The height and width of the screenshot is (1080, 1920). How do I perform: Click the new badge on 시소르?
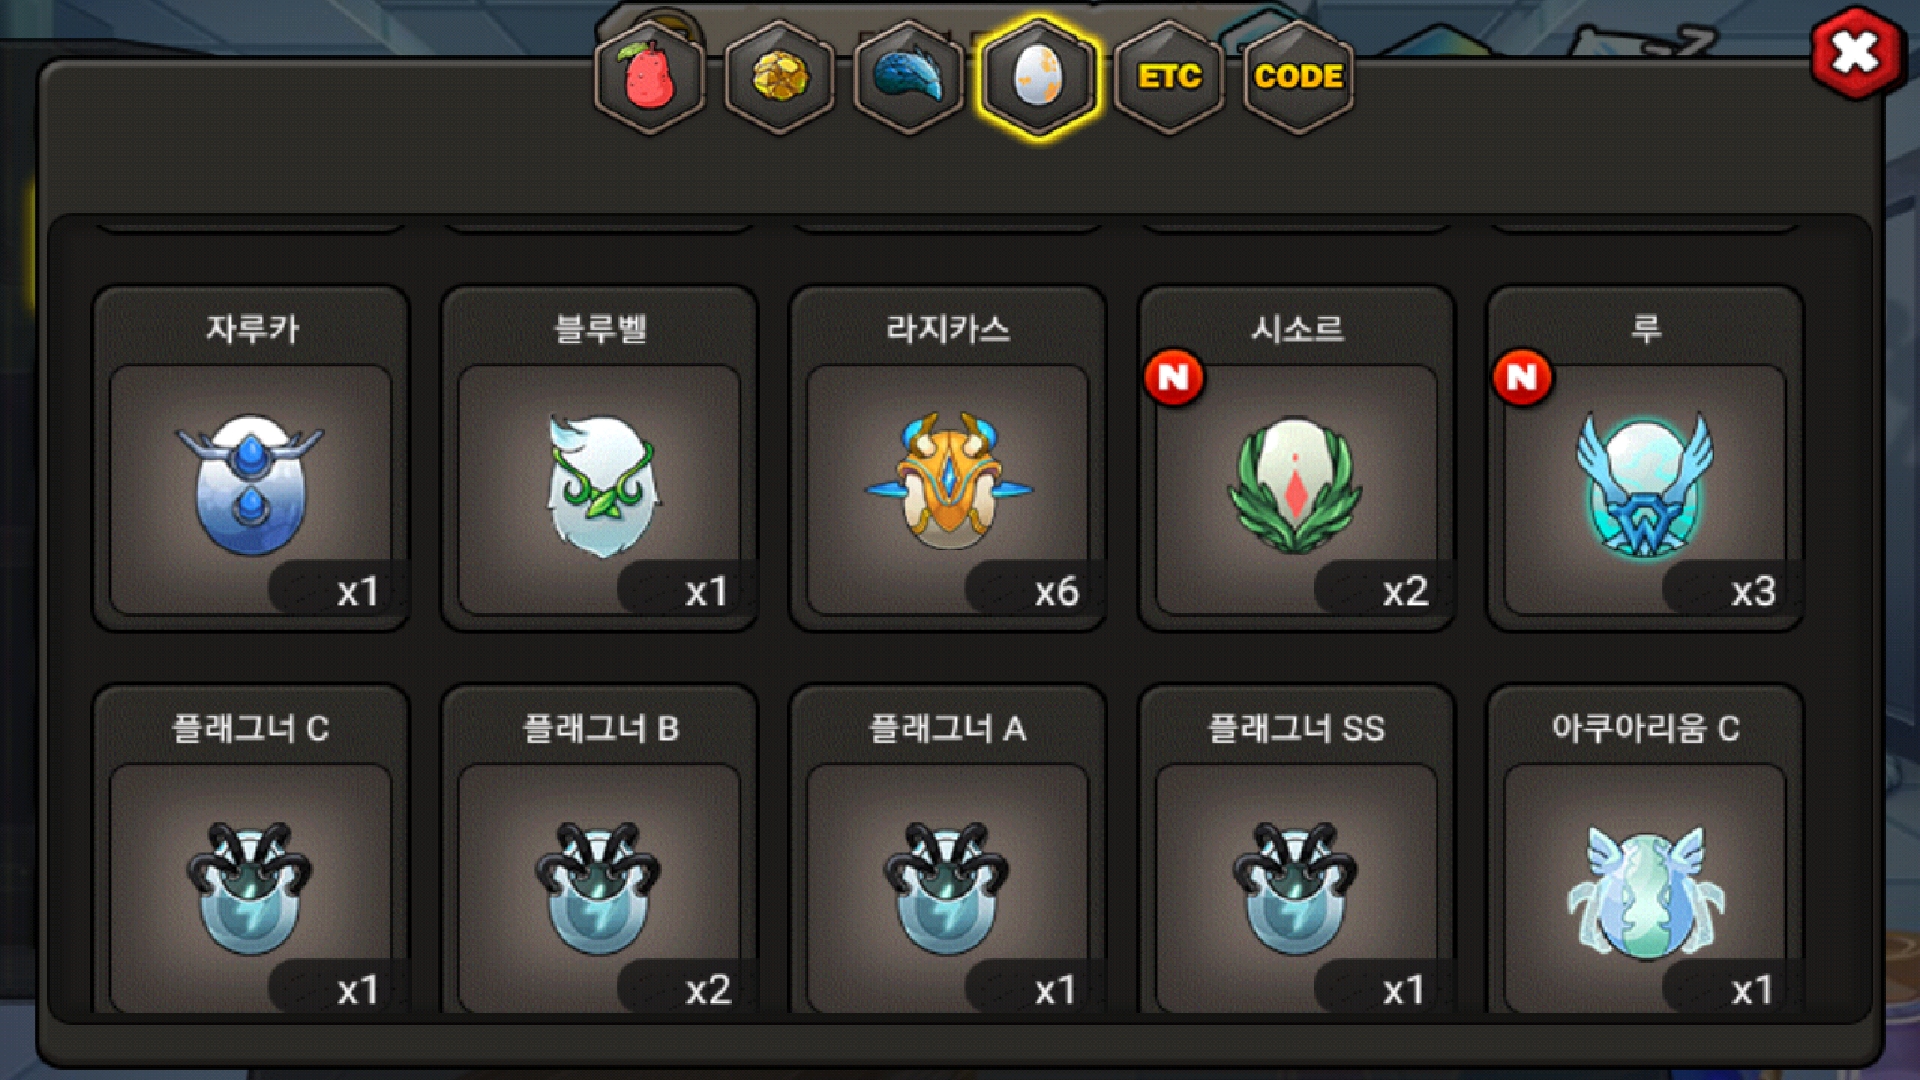[1173, 377]
